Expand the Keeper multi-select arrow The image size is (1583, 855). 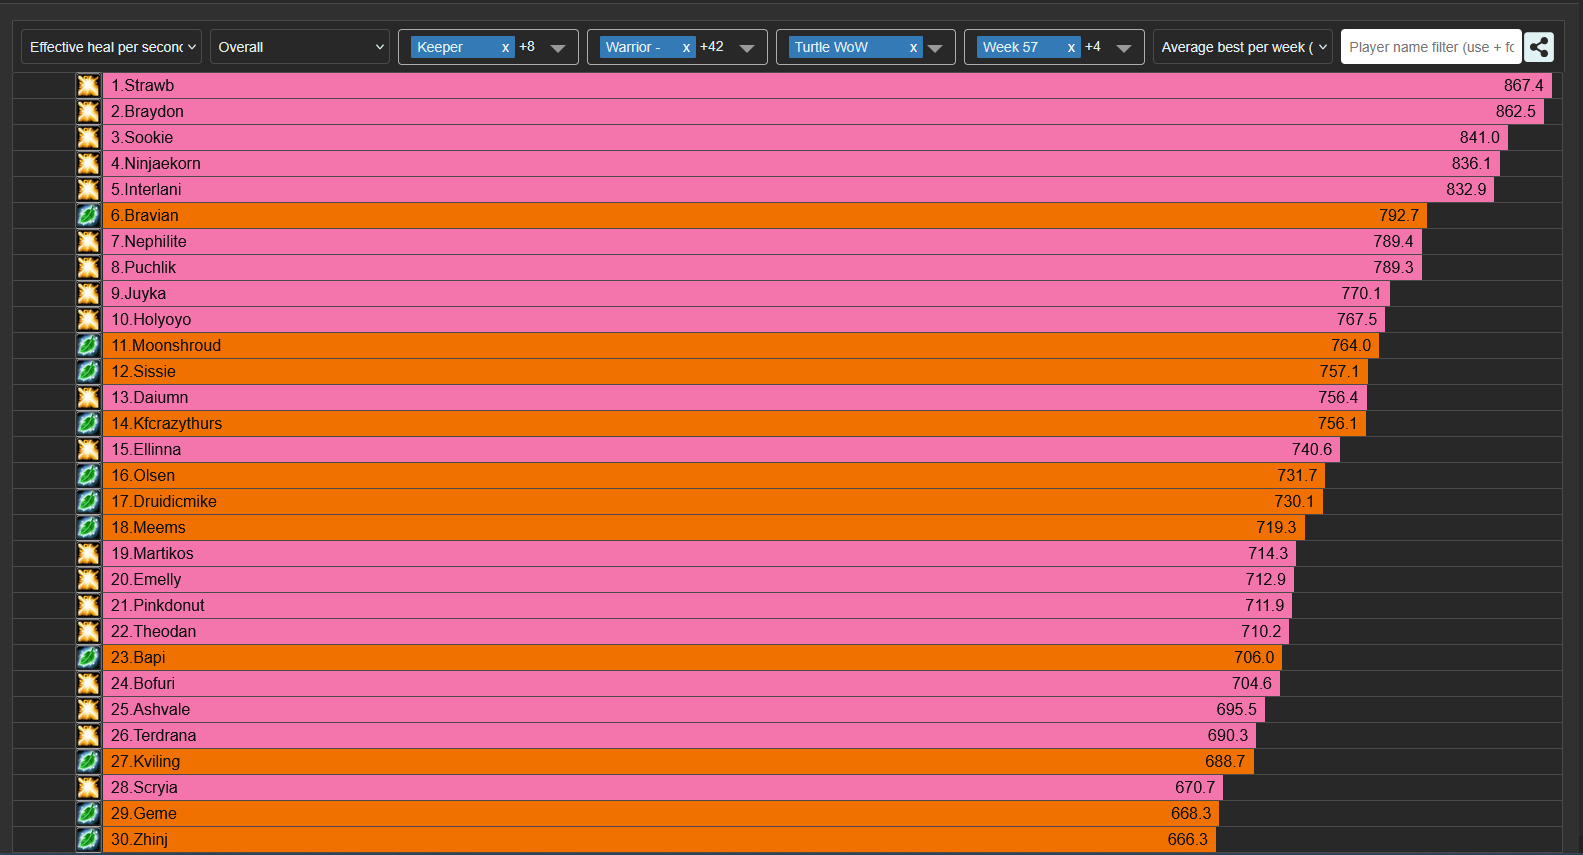click(x=558, y=48)
